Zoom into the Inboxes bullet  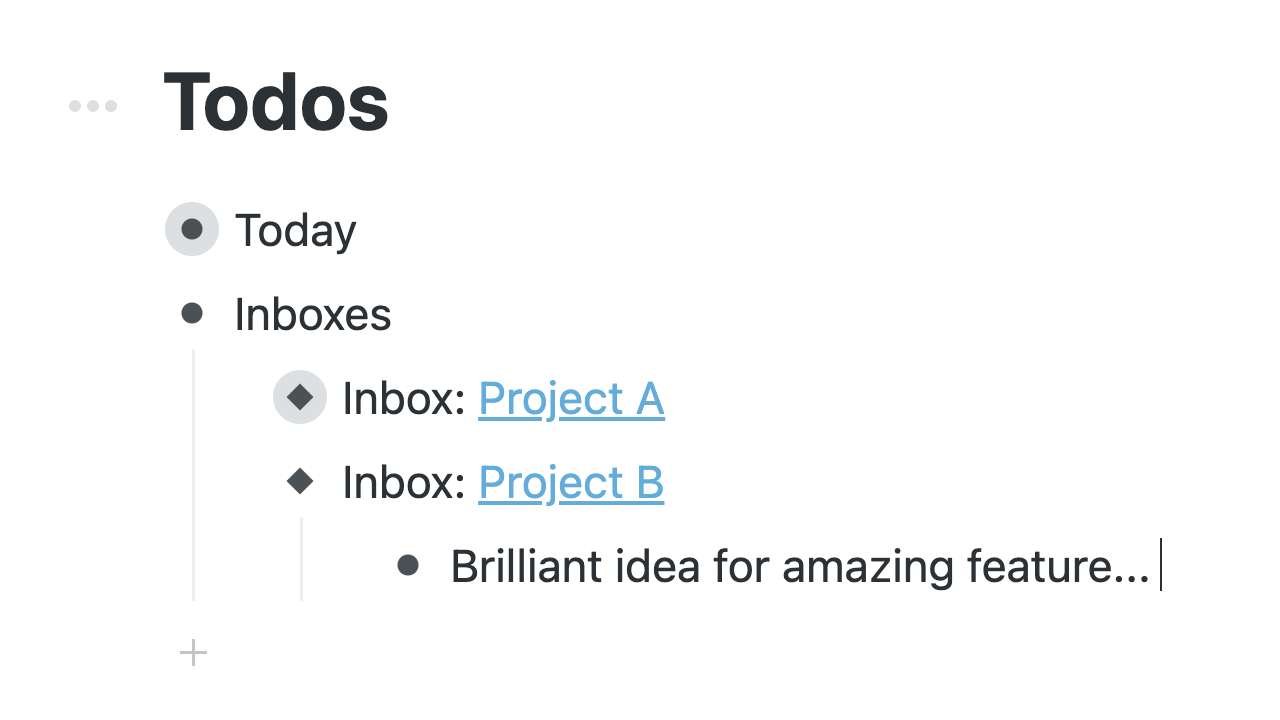point(192,314)
